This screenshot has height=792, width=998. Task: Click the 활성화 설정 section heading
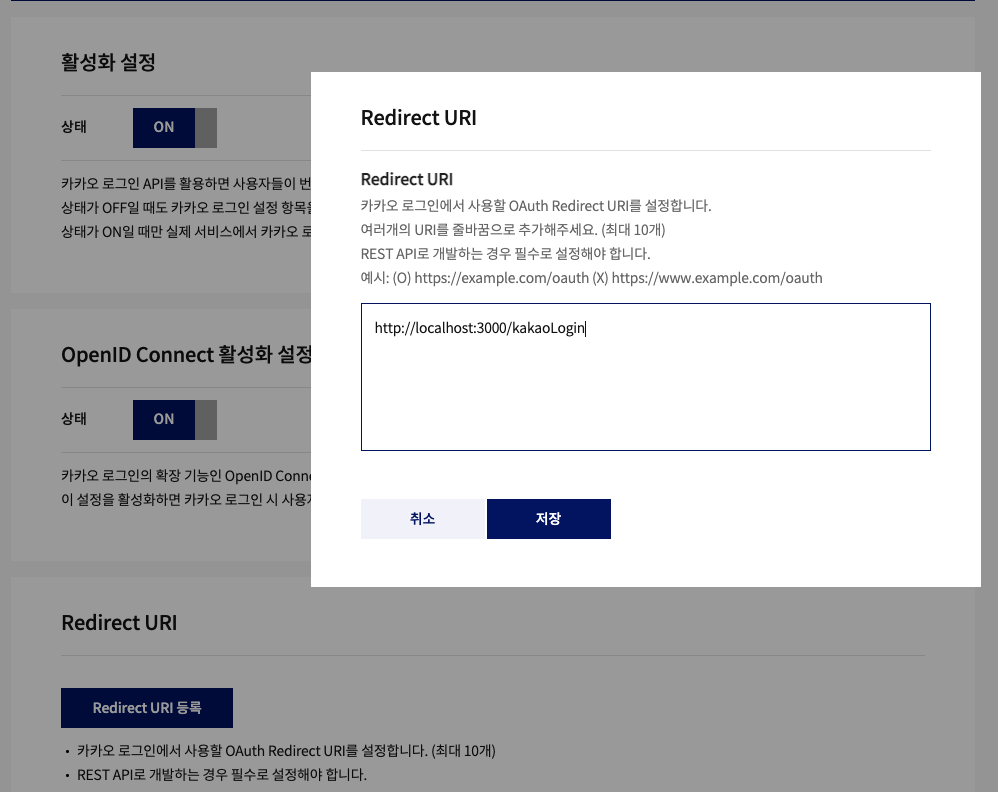pyautogui.click(x=108, y=62)
